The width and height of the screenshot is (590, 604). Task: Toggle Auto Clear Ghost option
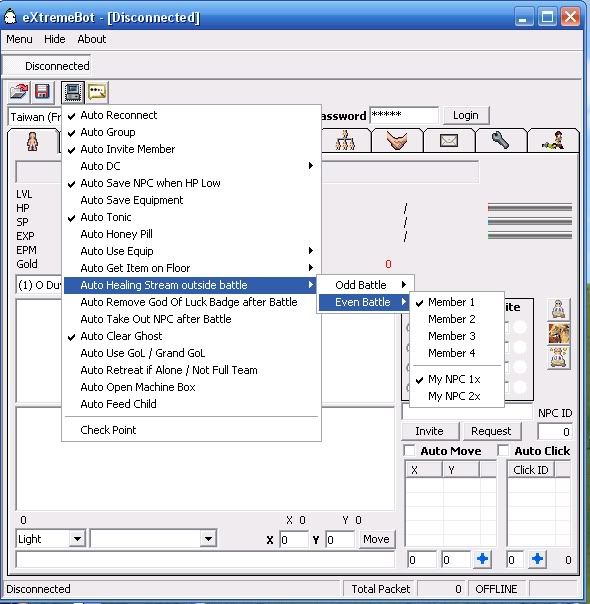click(191, 336)
